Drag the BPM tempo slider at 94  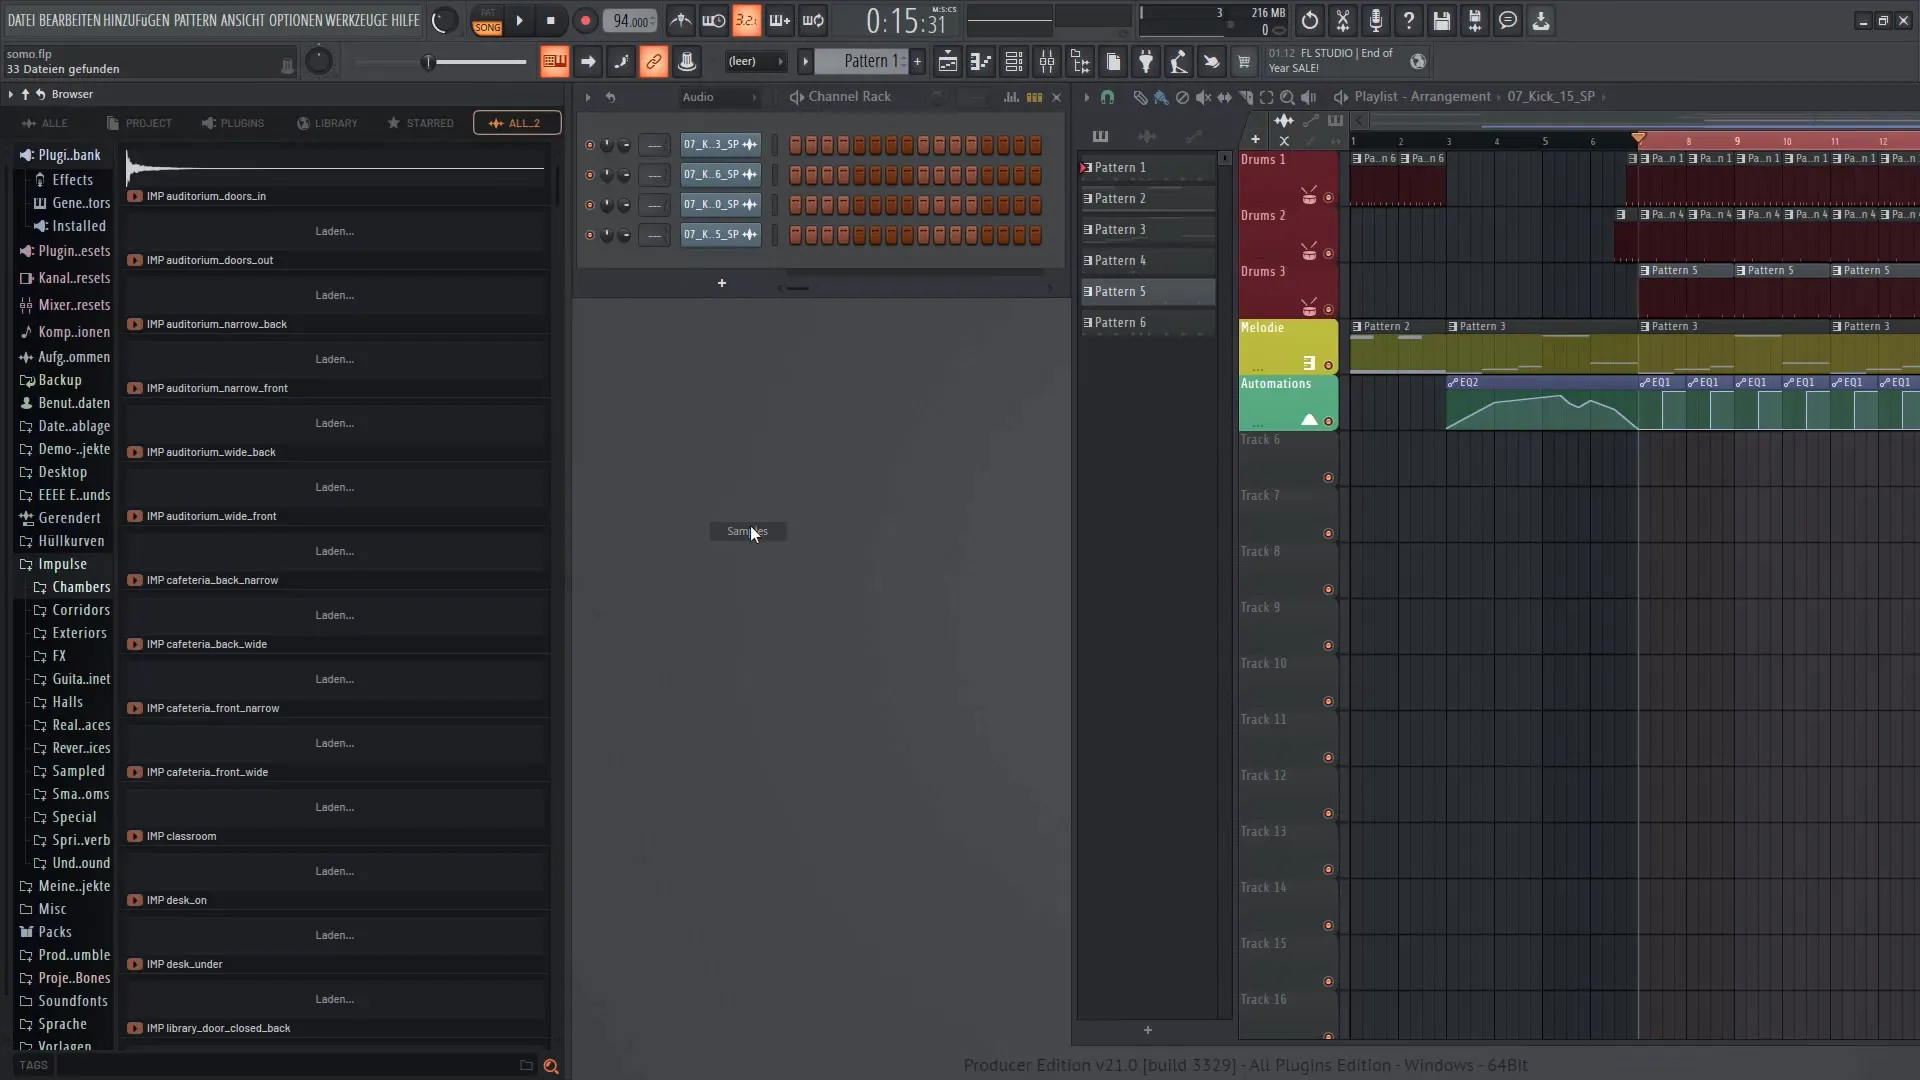tap(630, 18)
